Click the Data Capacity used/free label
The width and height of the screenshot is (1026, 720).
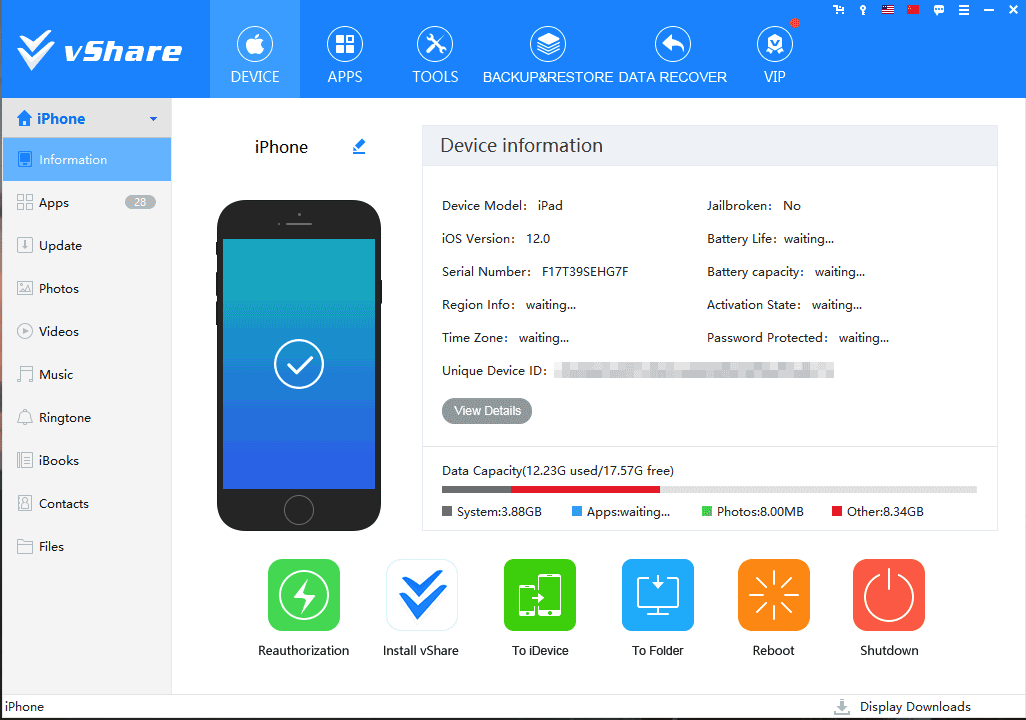point(557,471)
